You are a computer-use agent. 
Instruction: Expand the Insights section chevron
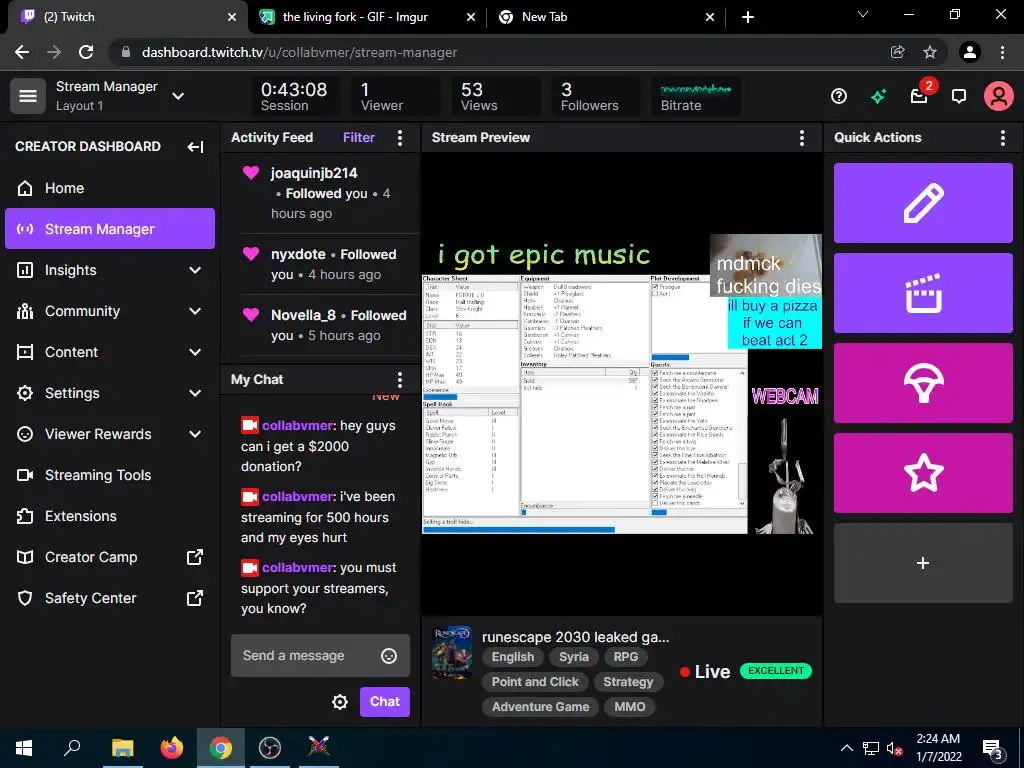(195, 270)
